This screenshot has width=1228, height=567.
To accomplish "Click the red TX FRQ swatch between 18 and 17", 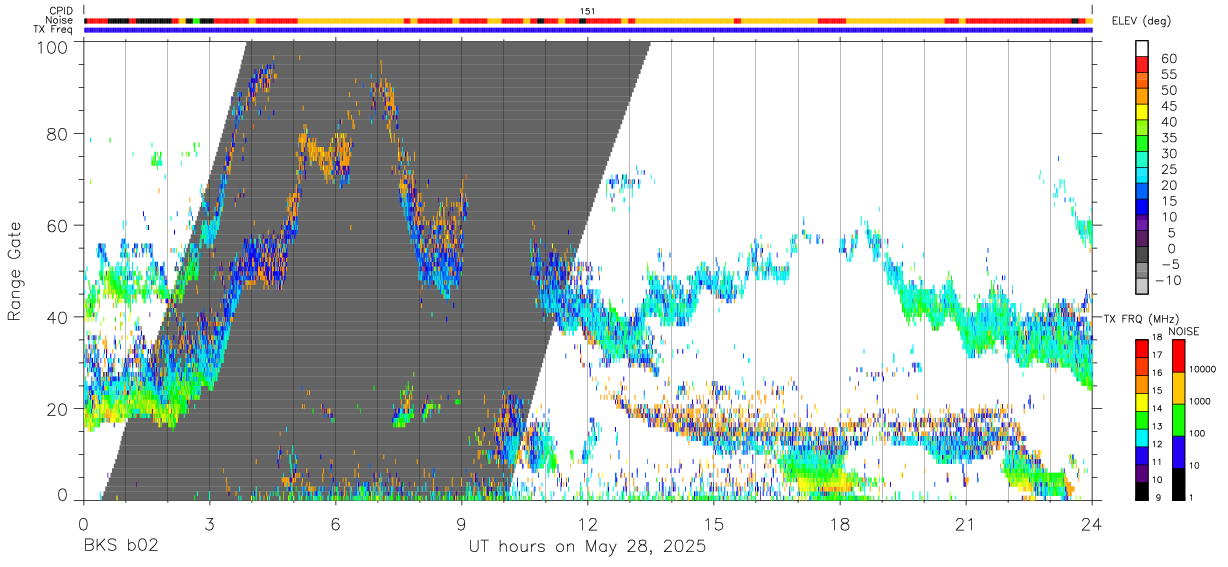I will pyautogui.click(x=1142, y=347).
